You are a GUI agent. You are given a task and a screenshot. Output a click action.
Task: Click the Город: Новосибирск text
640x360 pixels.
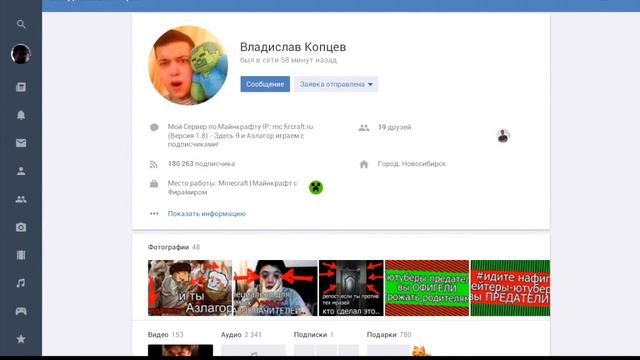click(x=412, y=164)
